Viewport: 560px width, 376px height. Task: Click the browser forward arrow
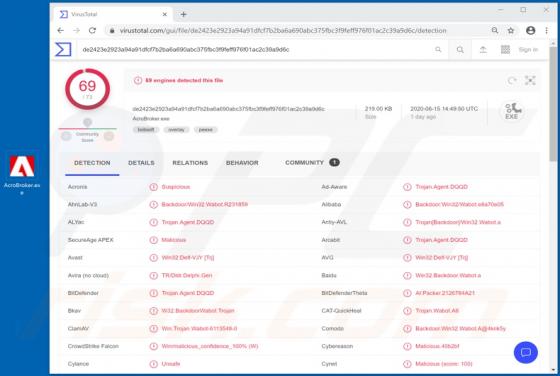(x=76, y=31)
